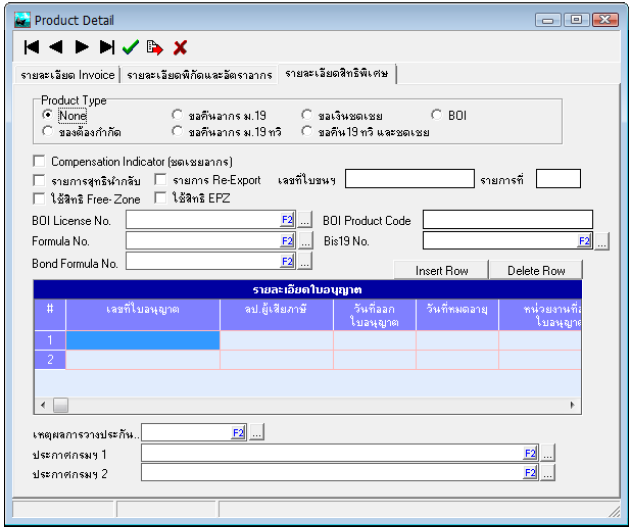The width and height of the screenshot is (632, 527).
Task: Open F2 lookup in Formula No. field
Action: pos(287,241)
